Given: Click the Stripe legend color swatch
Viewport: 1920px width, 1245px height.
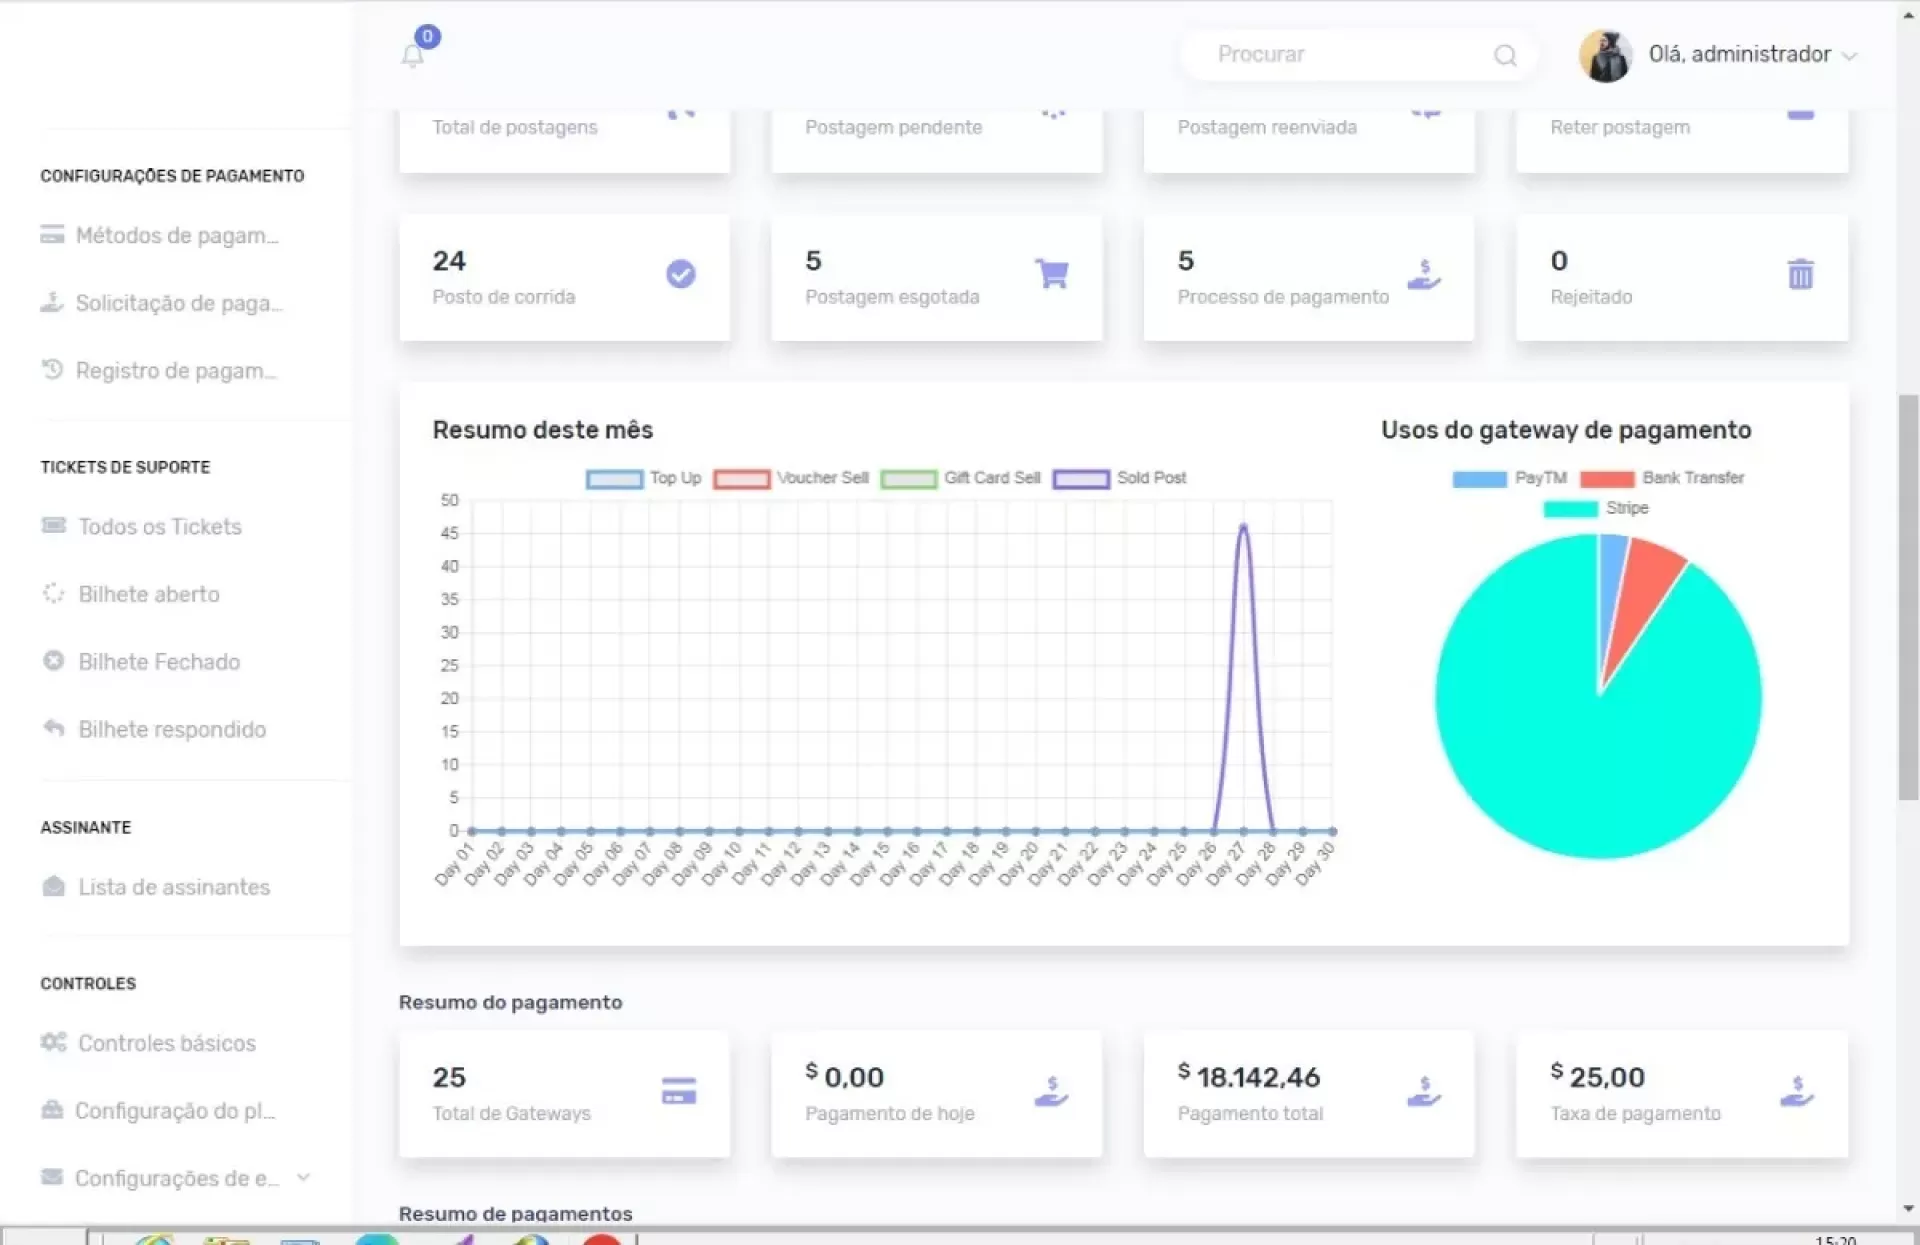Looking at the screenshot, I should click(x=1570, y=509).
